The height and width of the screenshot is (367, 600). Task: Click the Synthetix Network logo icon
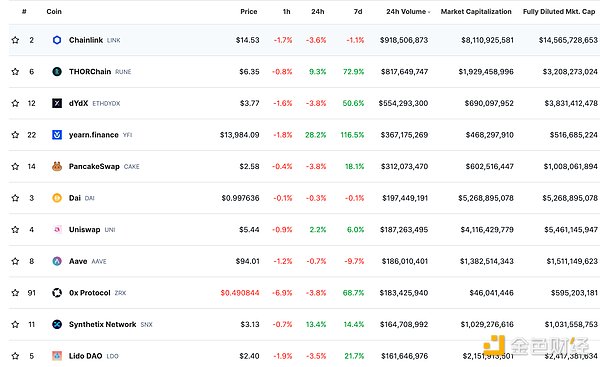coord(57,325)
